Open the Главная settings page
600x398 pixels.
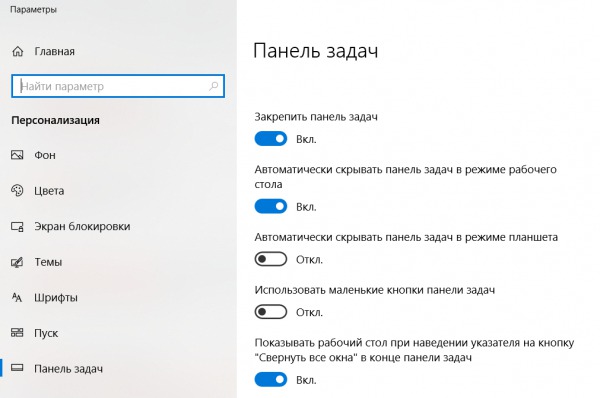(54, 51)
